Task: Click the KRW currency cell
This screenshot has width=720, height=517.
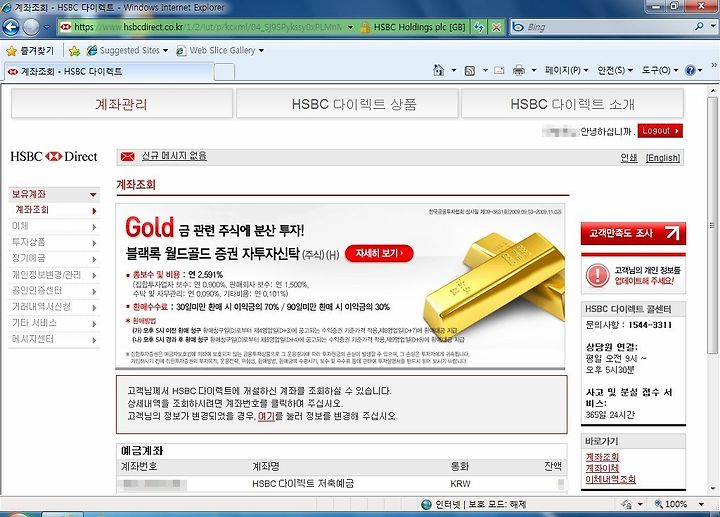Action: point(460,484)
